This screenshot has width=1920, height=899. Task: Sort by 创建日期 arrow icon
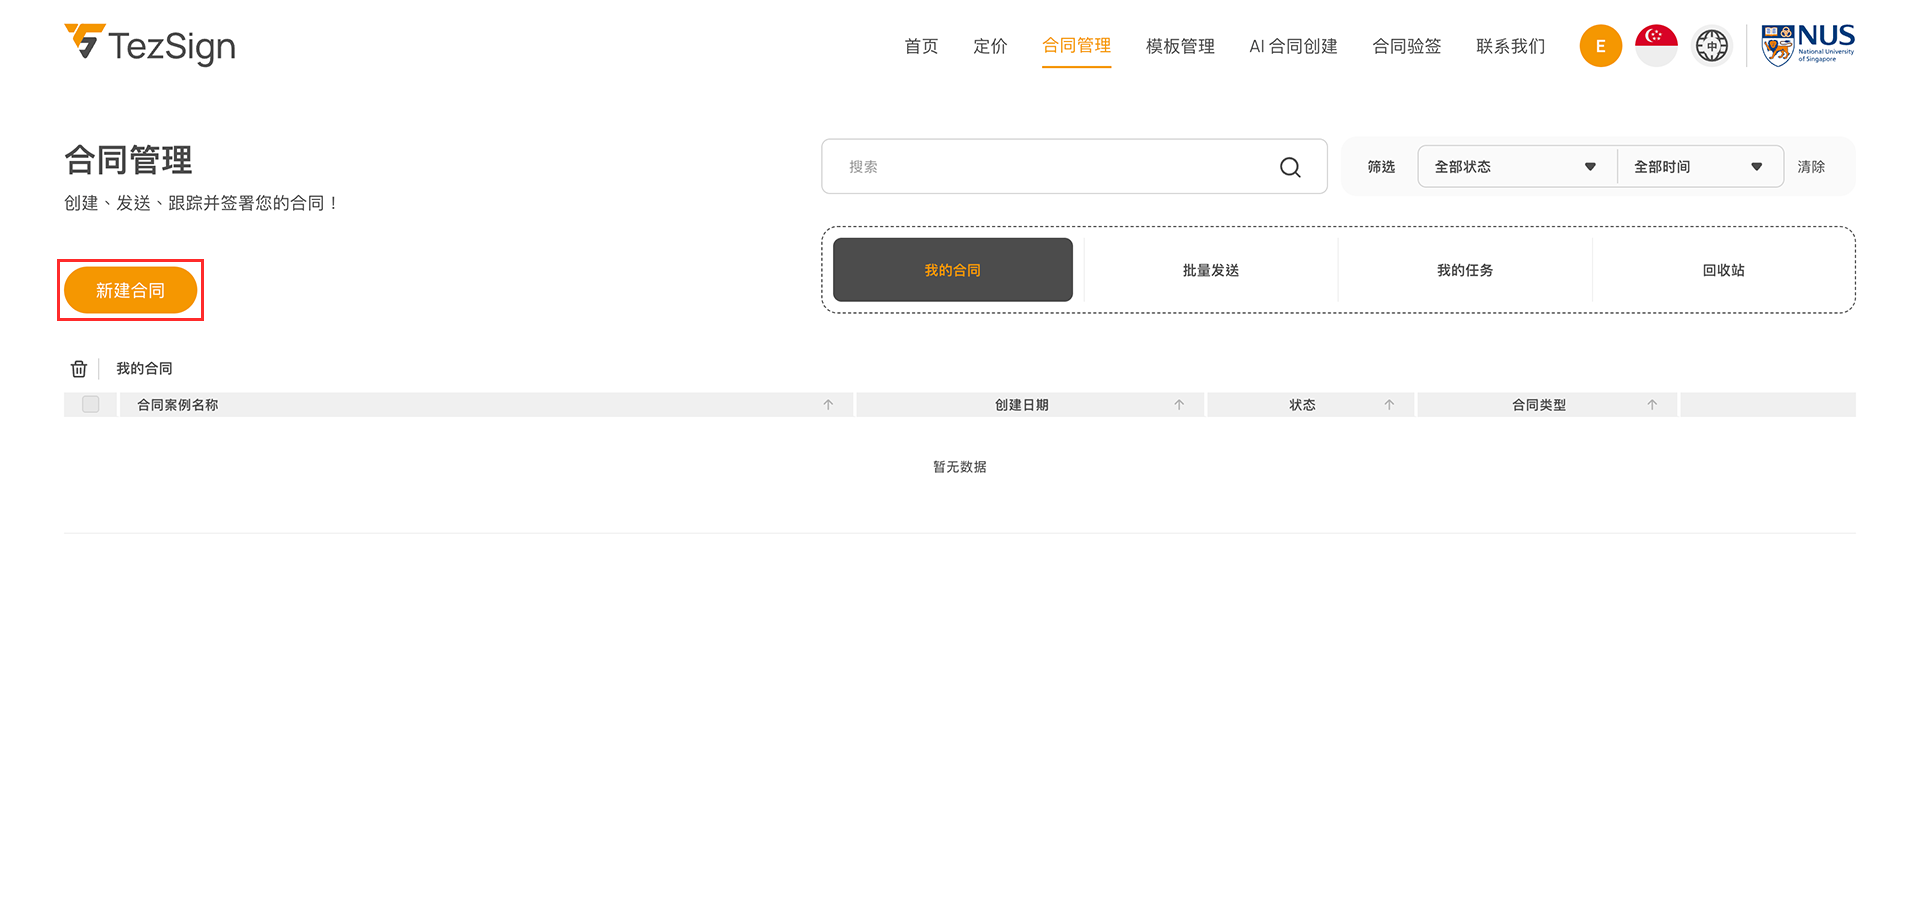pyautogui.click(x=1179, y=405)
